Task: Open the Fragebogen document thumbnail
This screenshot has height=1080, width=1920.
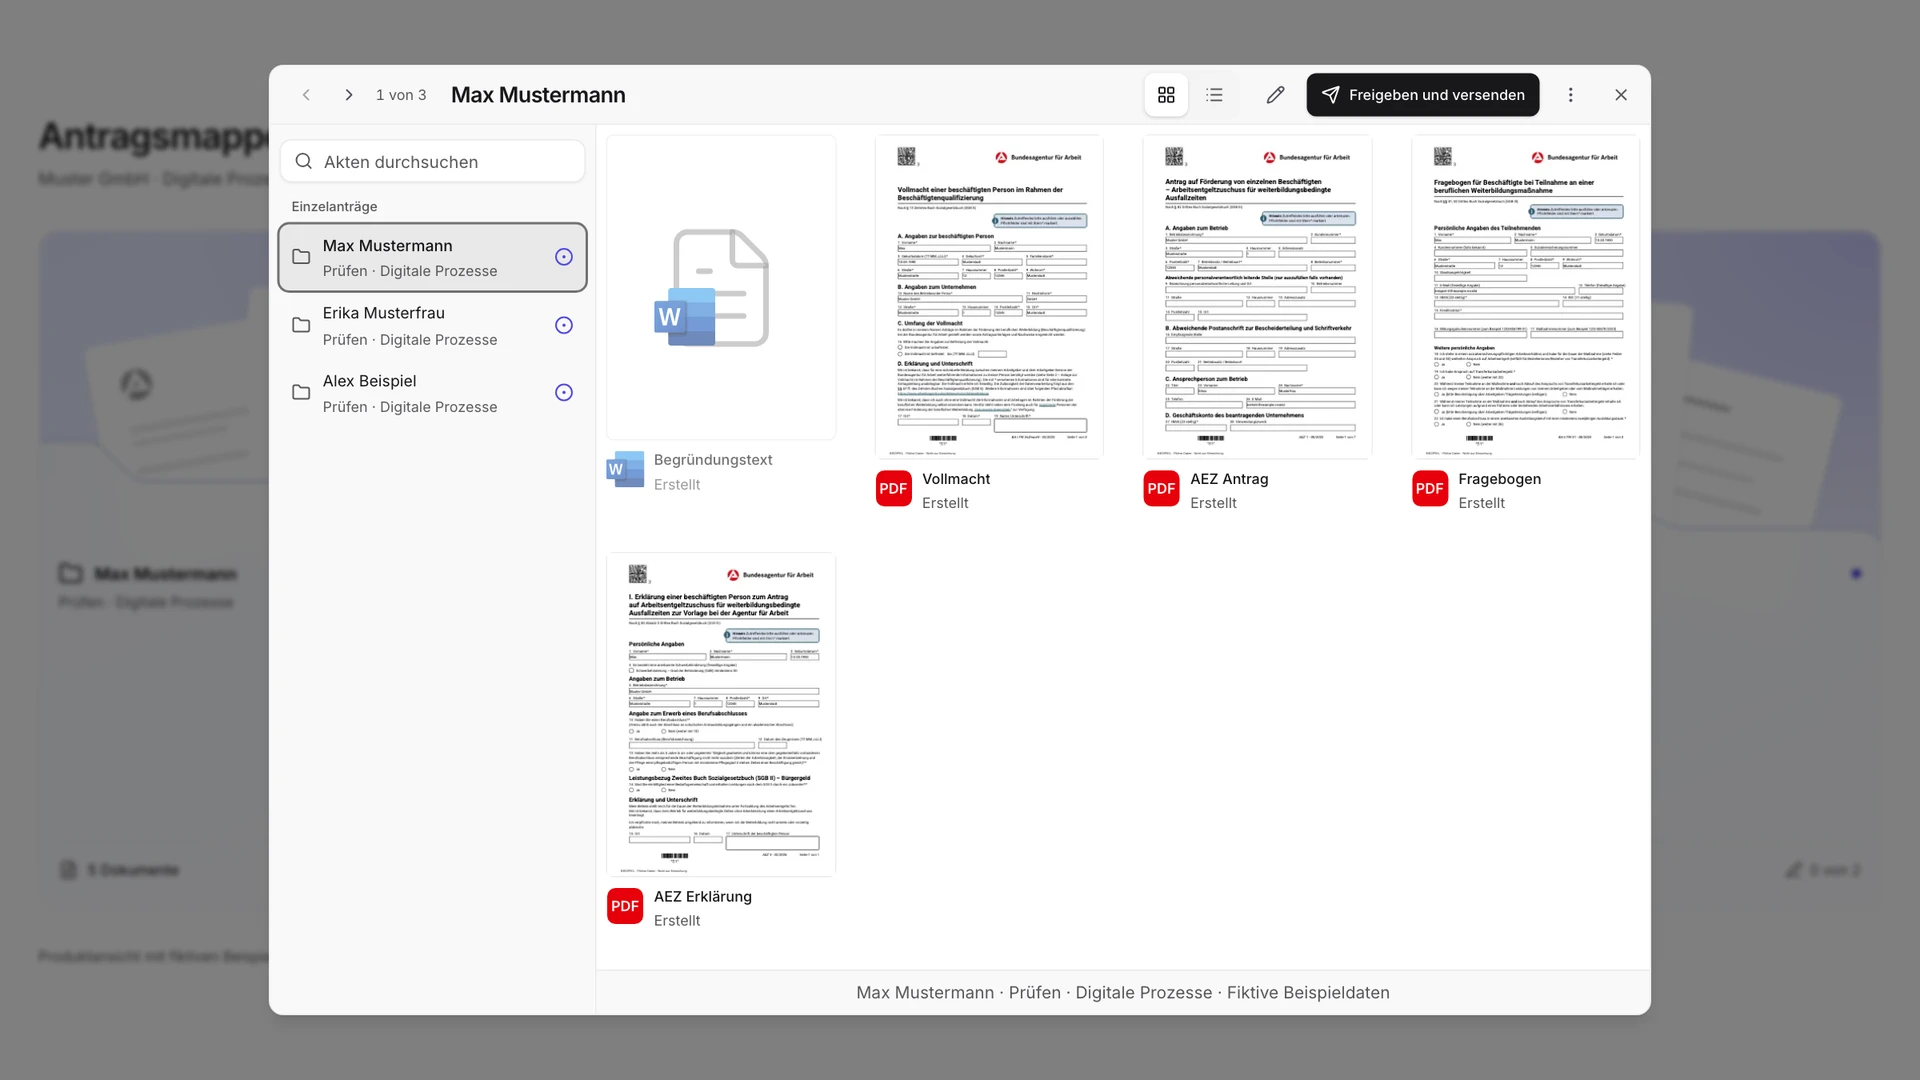Action: click(x=1525, y=297)
